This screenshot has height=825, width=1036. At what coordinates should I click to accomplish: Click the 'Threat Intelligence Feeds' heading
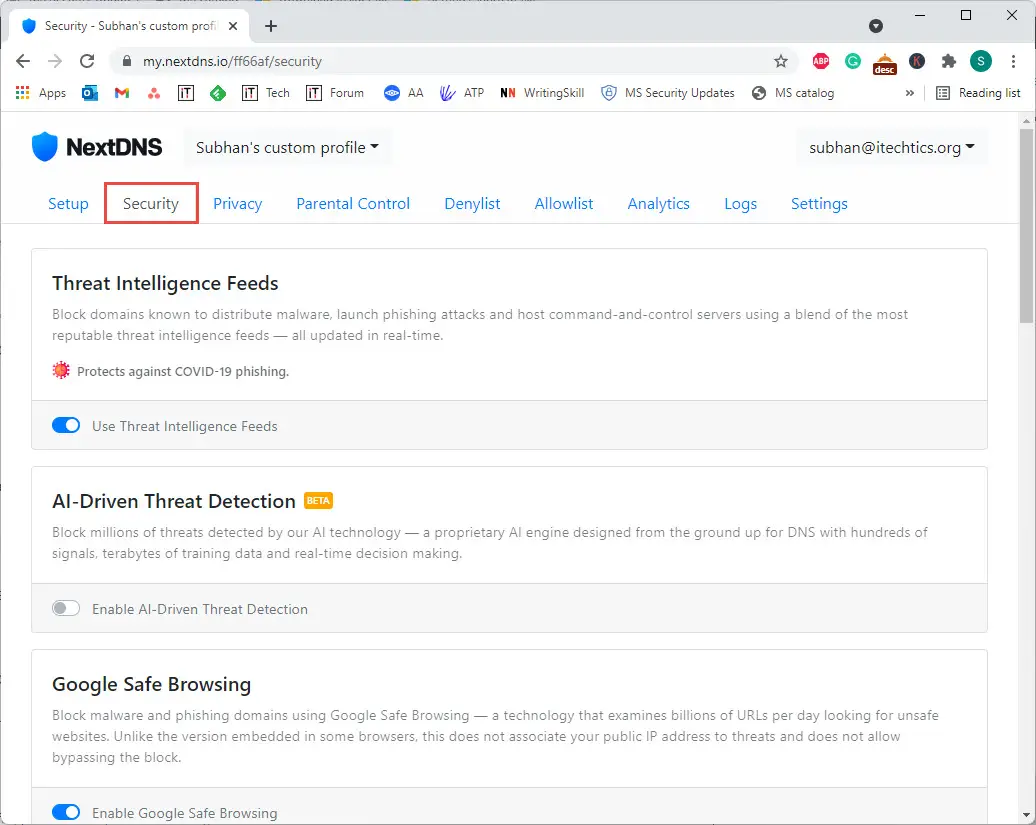[165, 283]
